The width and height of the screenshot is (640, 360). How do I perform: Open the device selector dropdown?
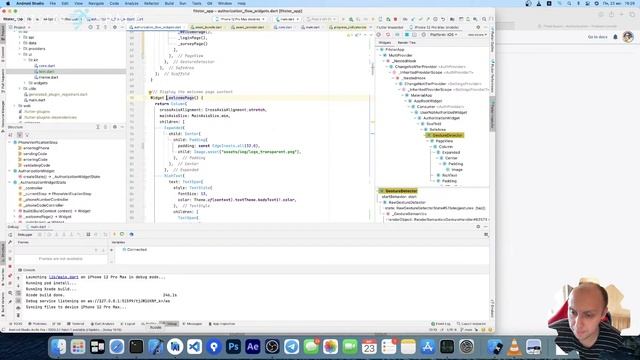click(240, 19)
